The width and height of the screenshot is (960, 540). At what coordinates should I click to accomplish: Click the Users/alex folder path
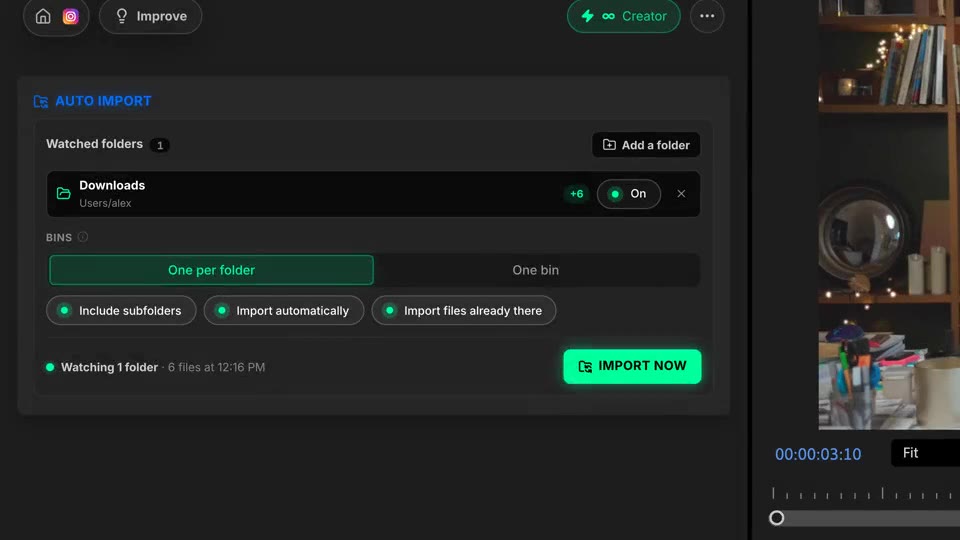pos(105,203)
